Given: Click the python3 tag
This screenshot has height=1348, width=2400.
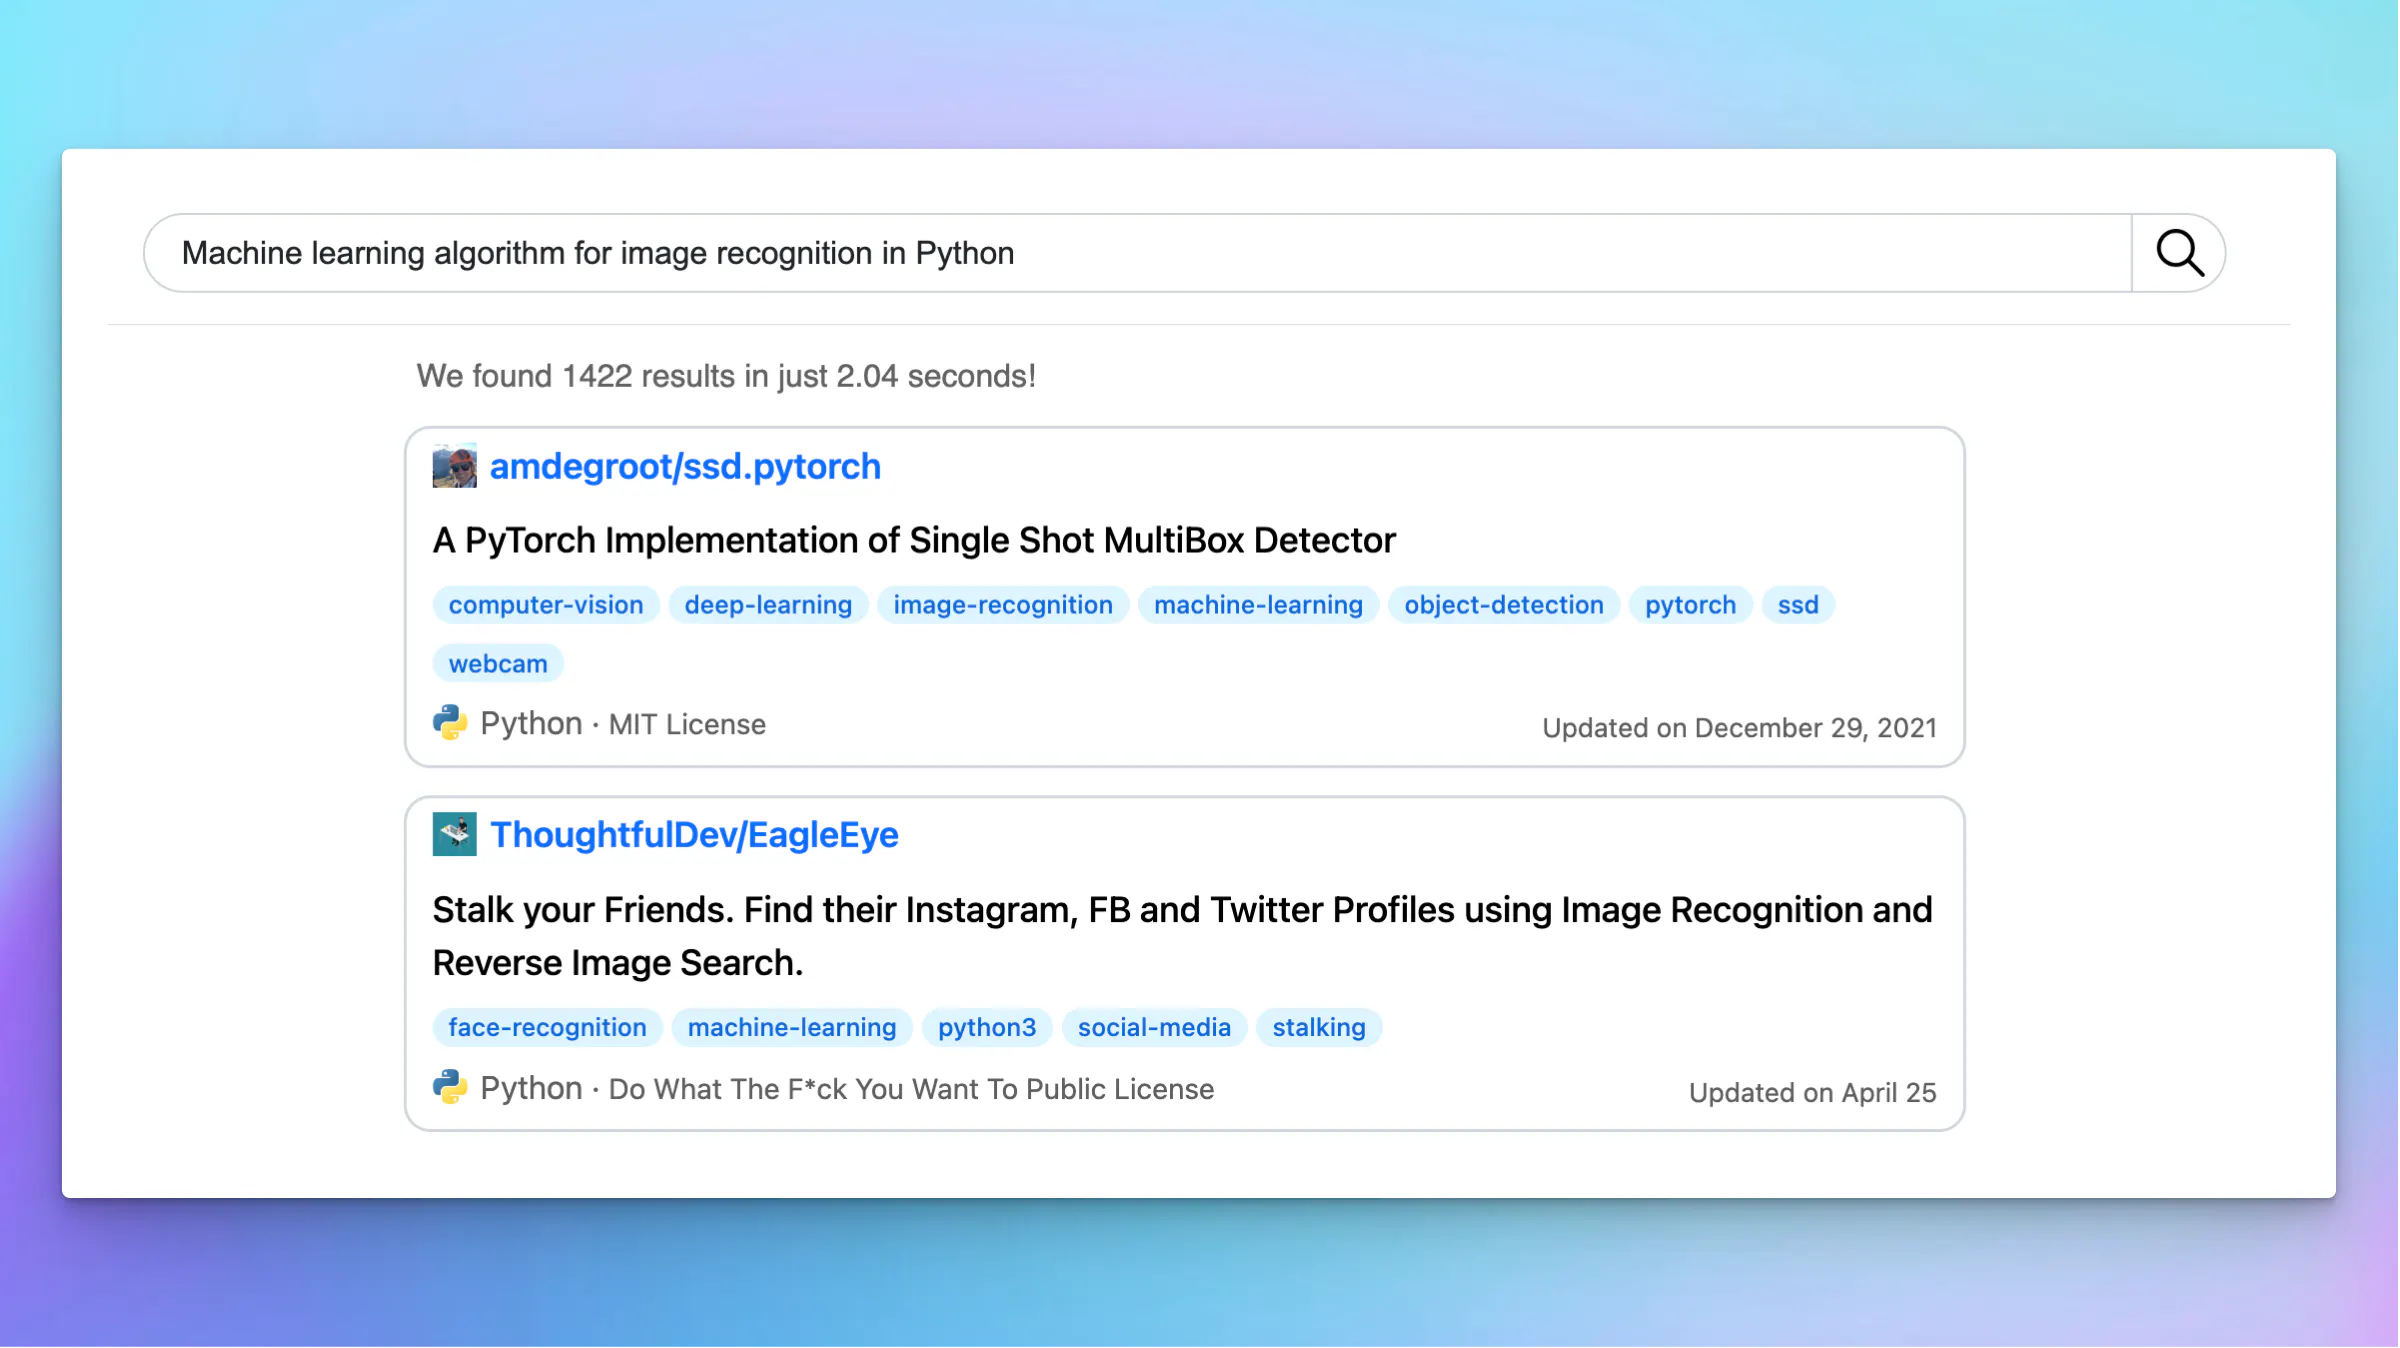Looking at the screenshot, I should coord(987,1027).
